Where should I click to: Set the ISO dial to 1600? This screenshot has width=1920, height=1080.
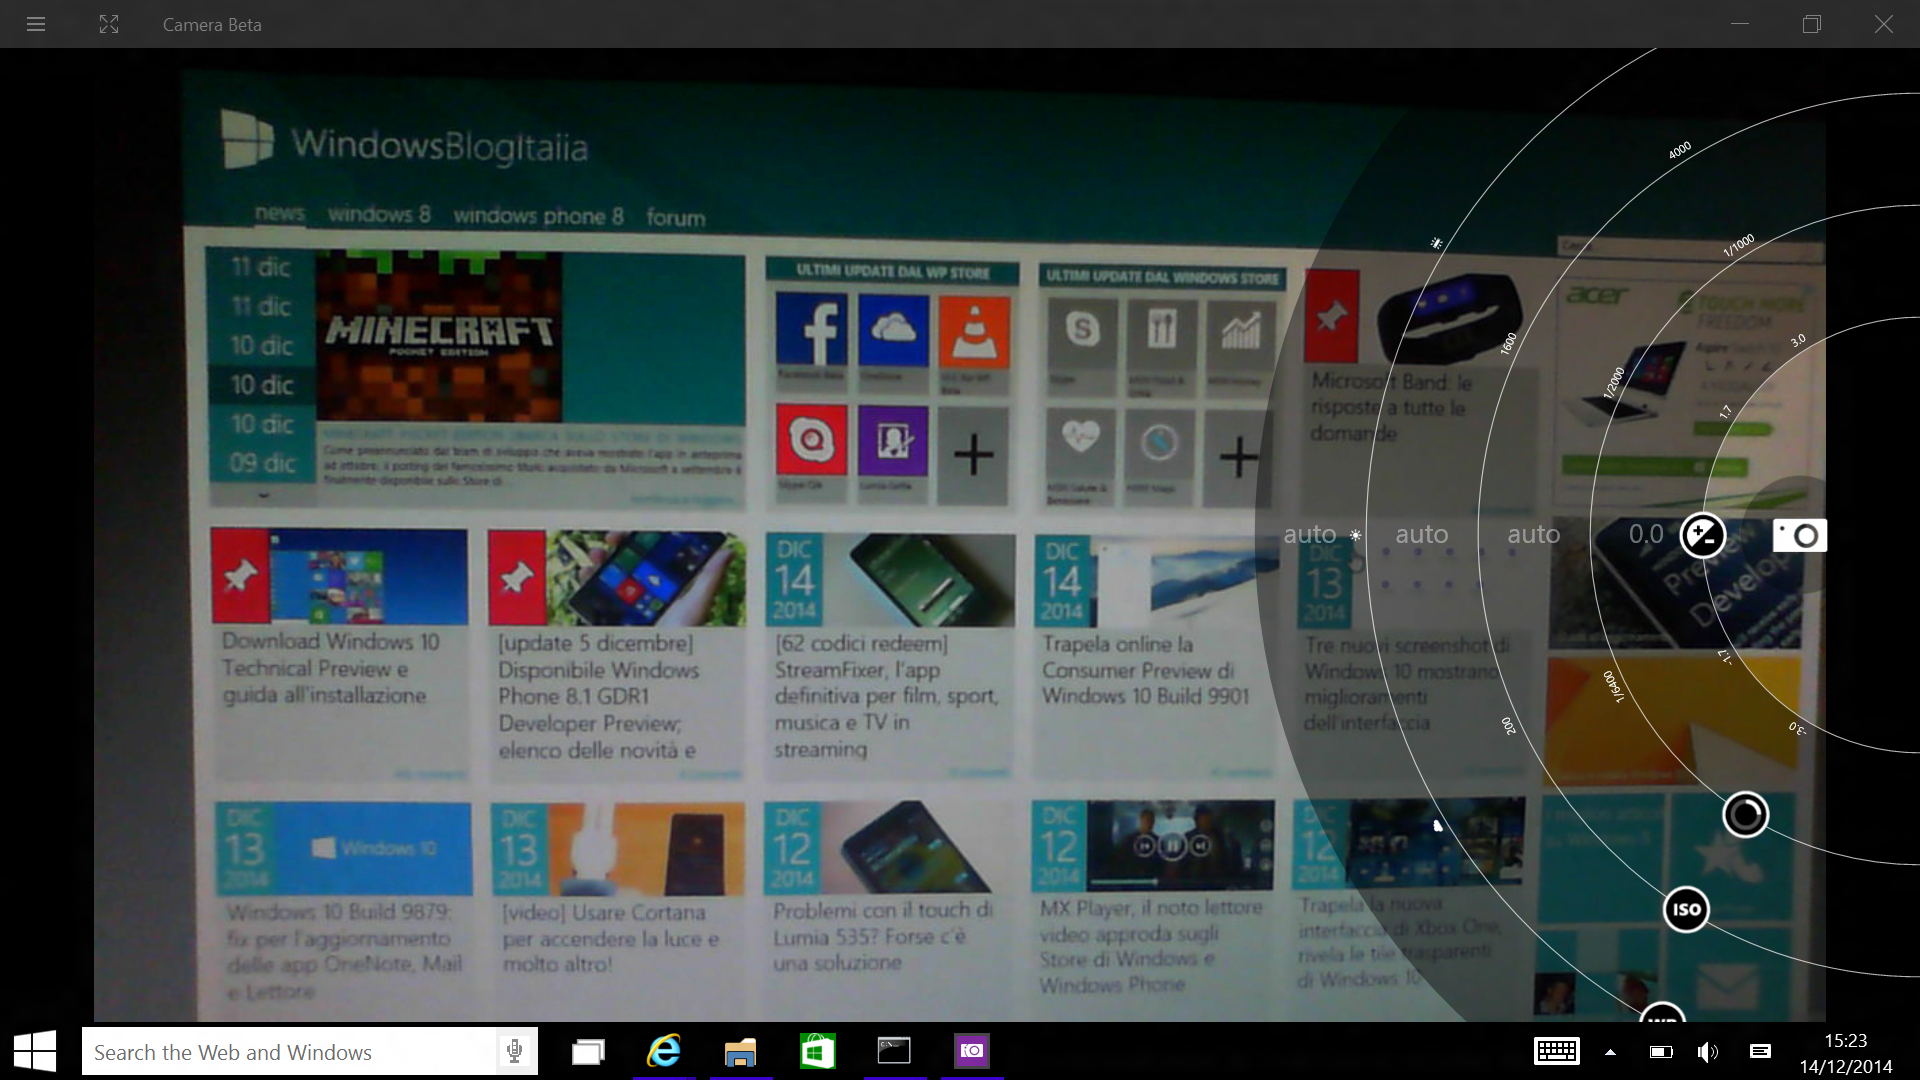coord(1509,343)
